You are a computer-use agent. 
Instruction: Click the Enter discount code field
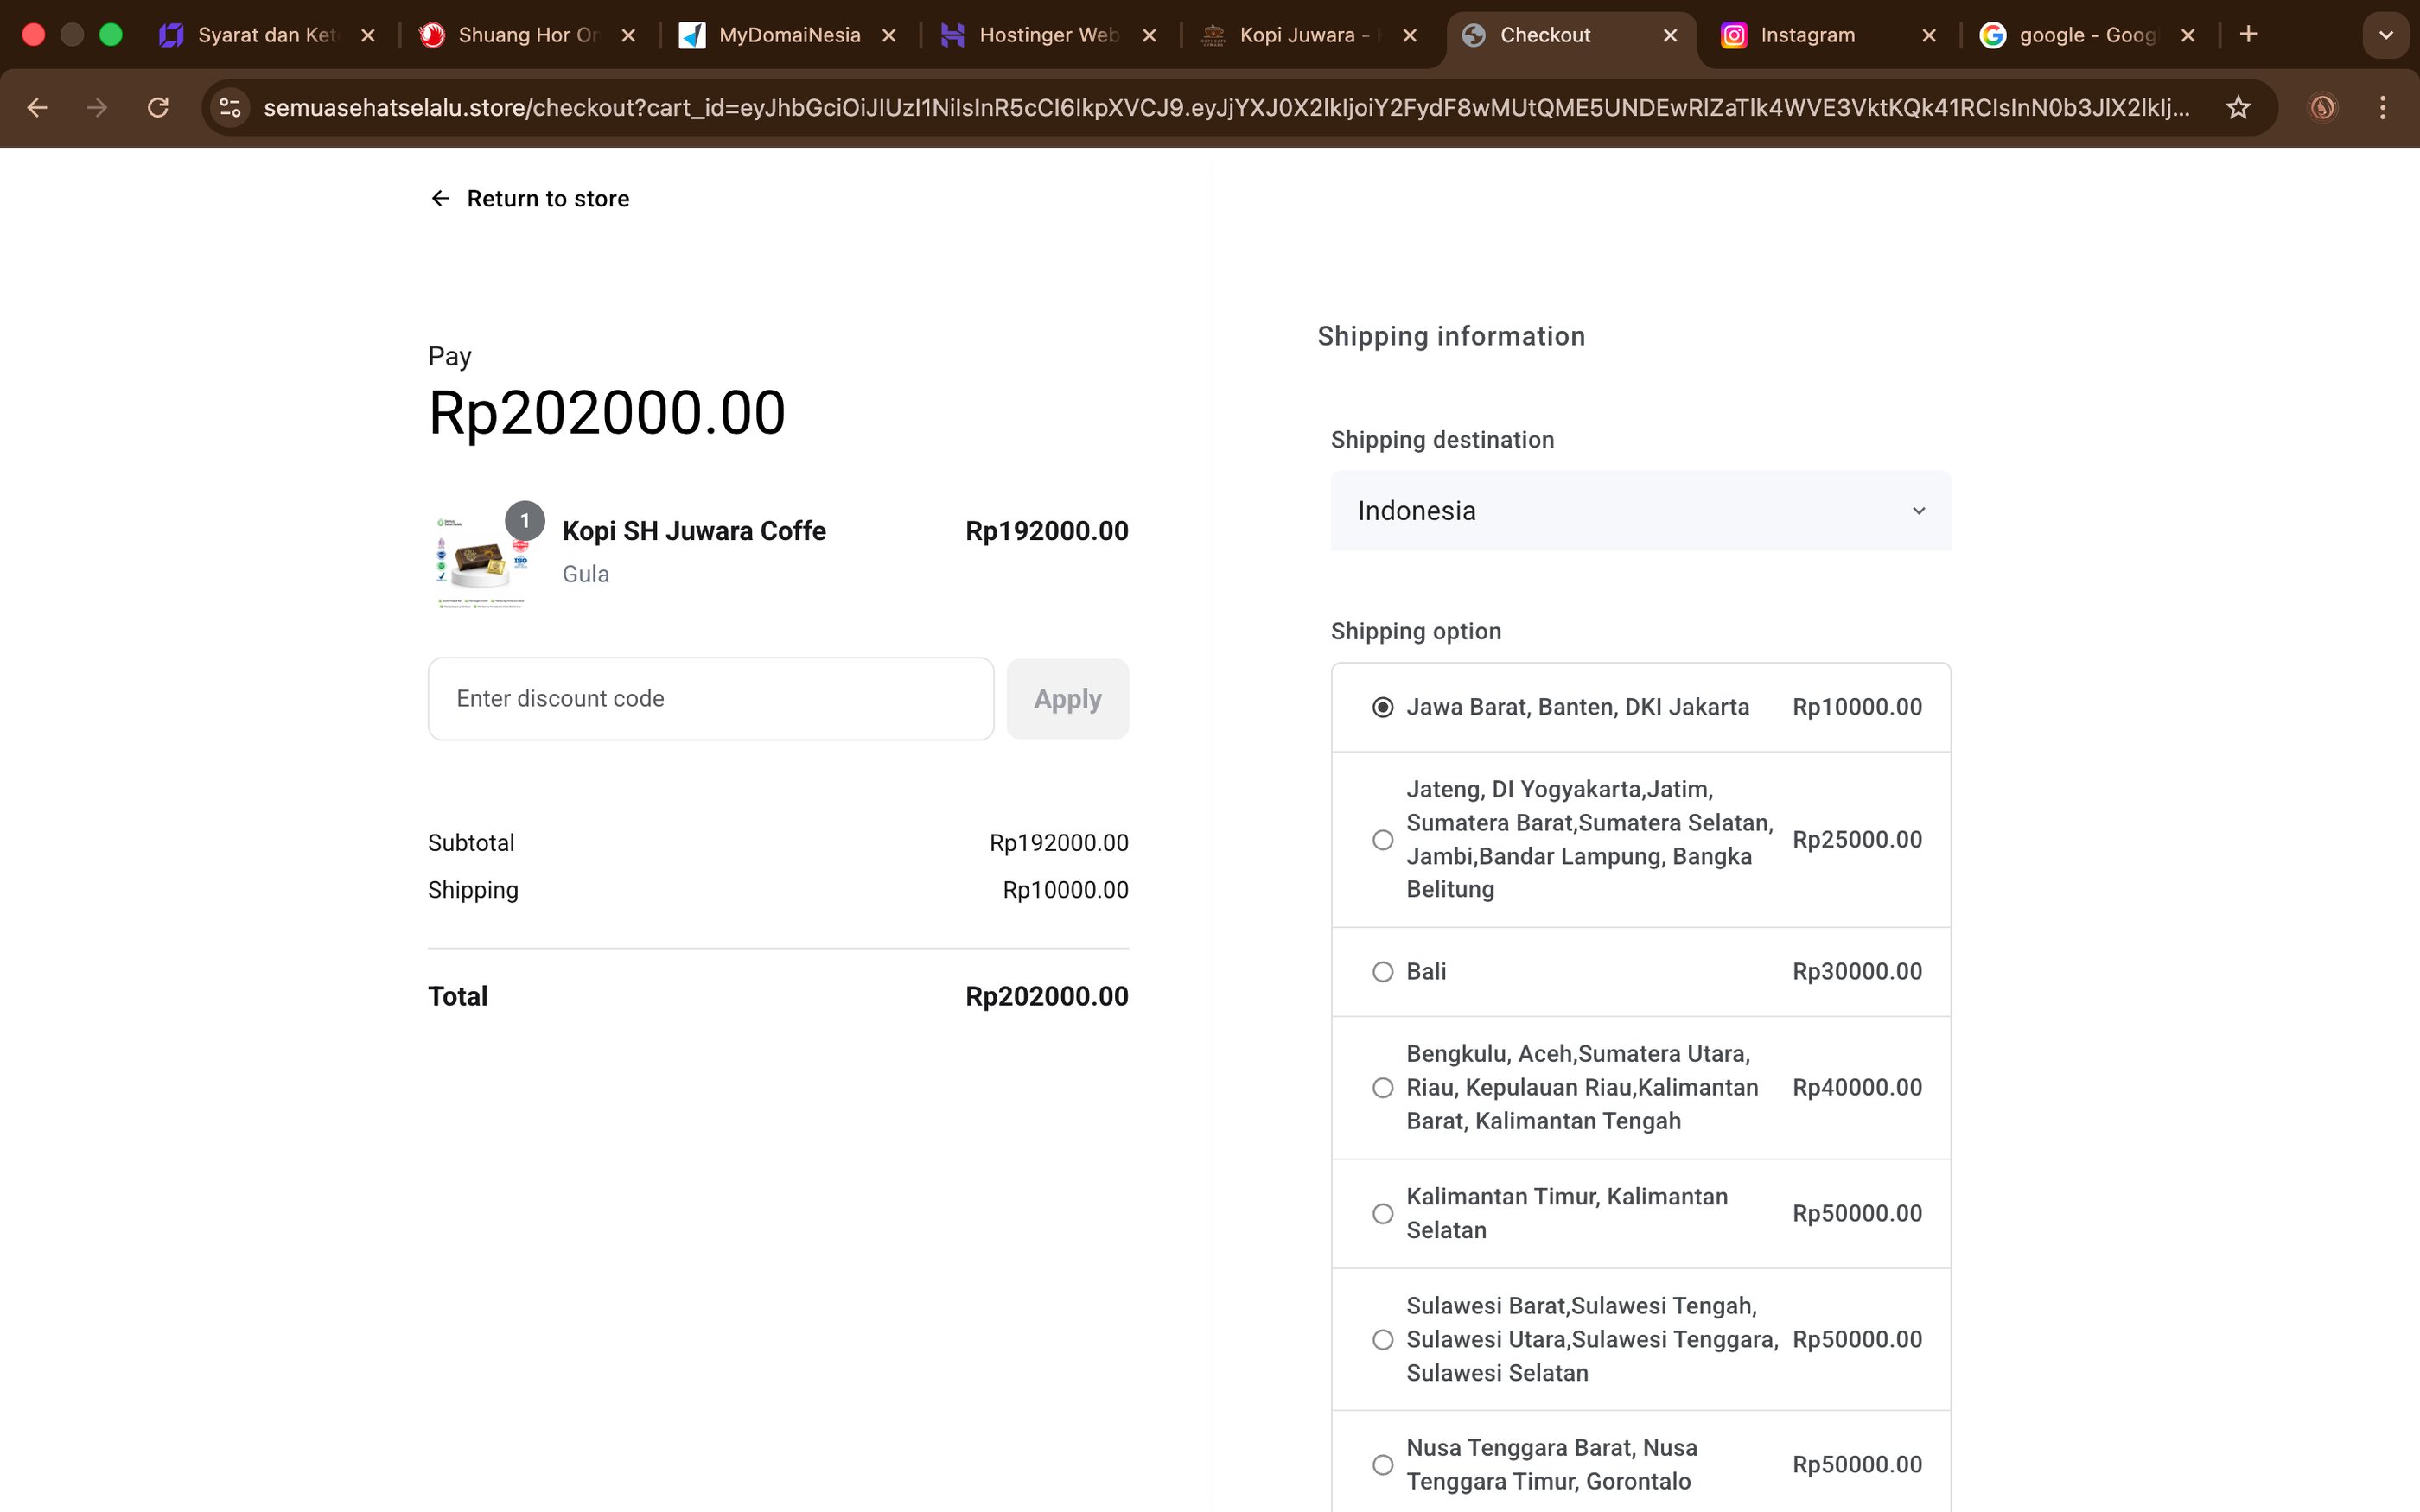[710, 699]
